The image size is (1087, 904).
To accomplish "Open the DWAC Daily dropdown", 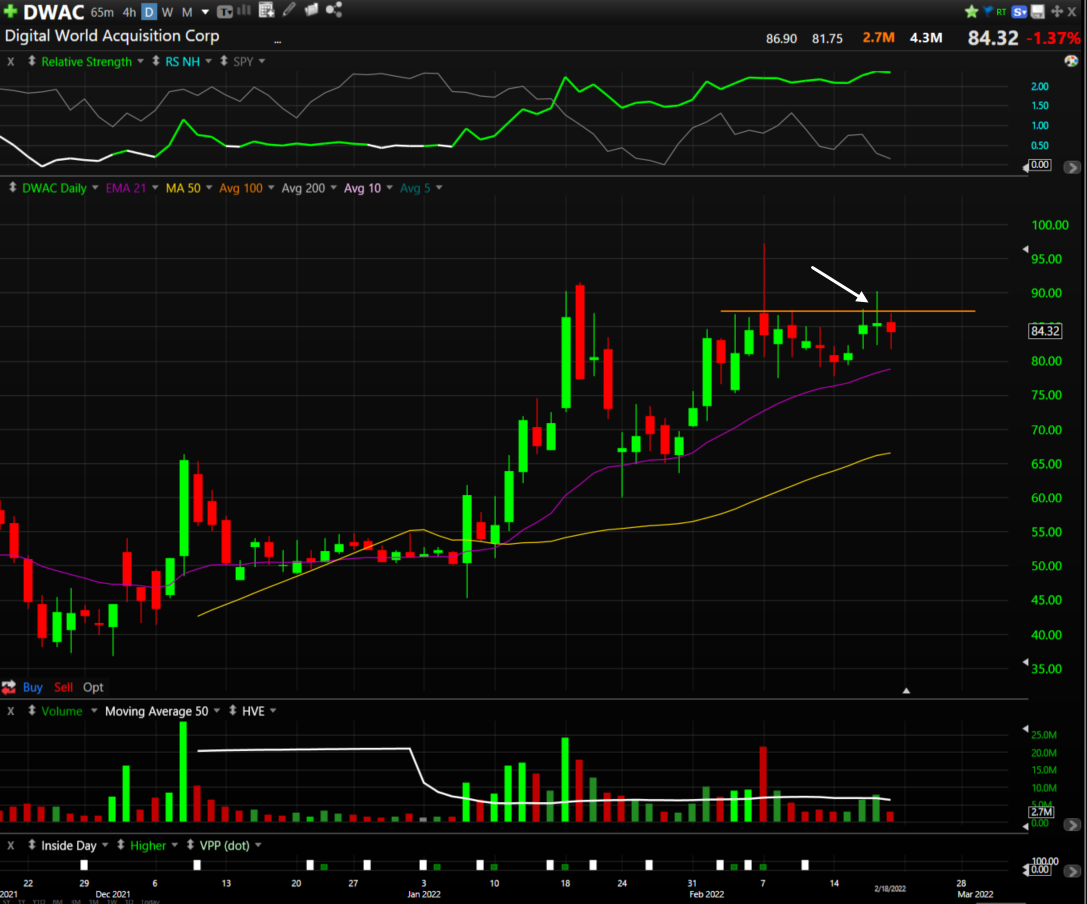I will [x=95, y=188].
